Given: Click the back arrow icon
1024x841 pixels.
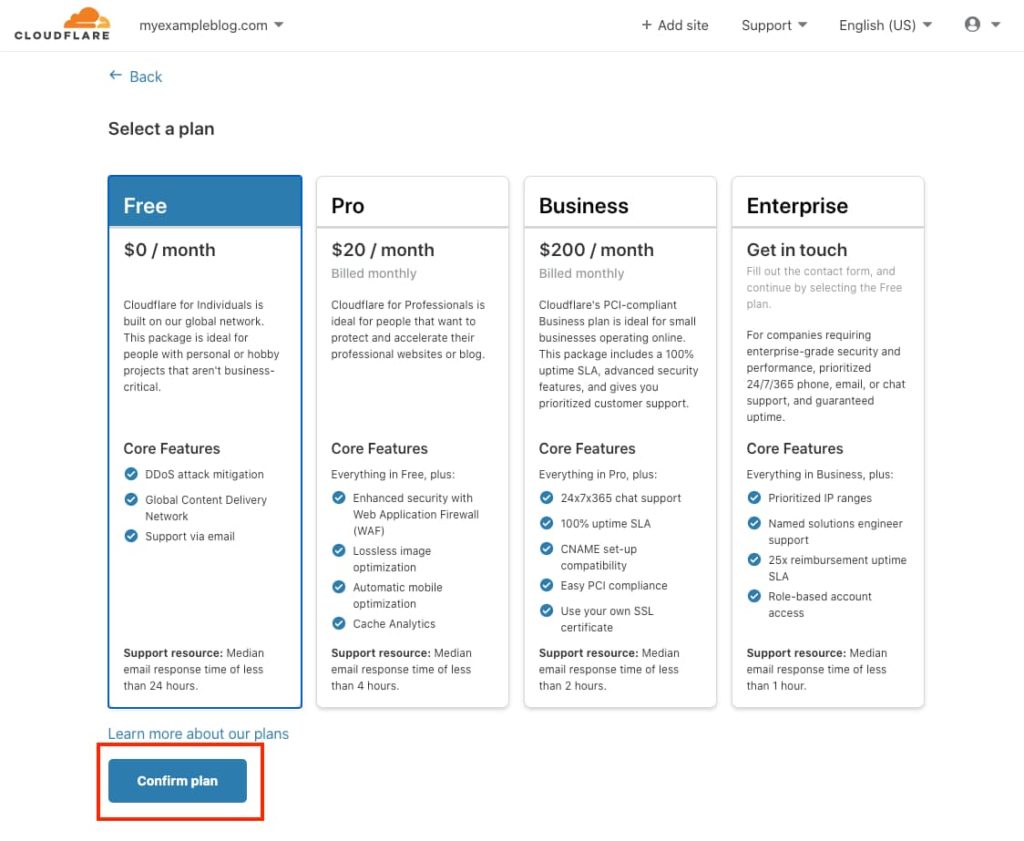Looking at the screenshot, I should 114,76.
